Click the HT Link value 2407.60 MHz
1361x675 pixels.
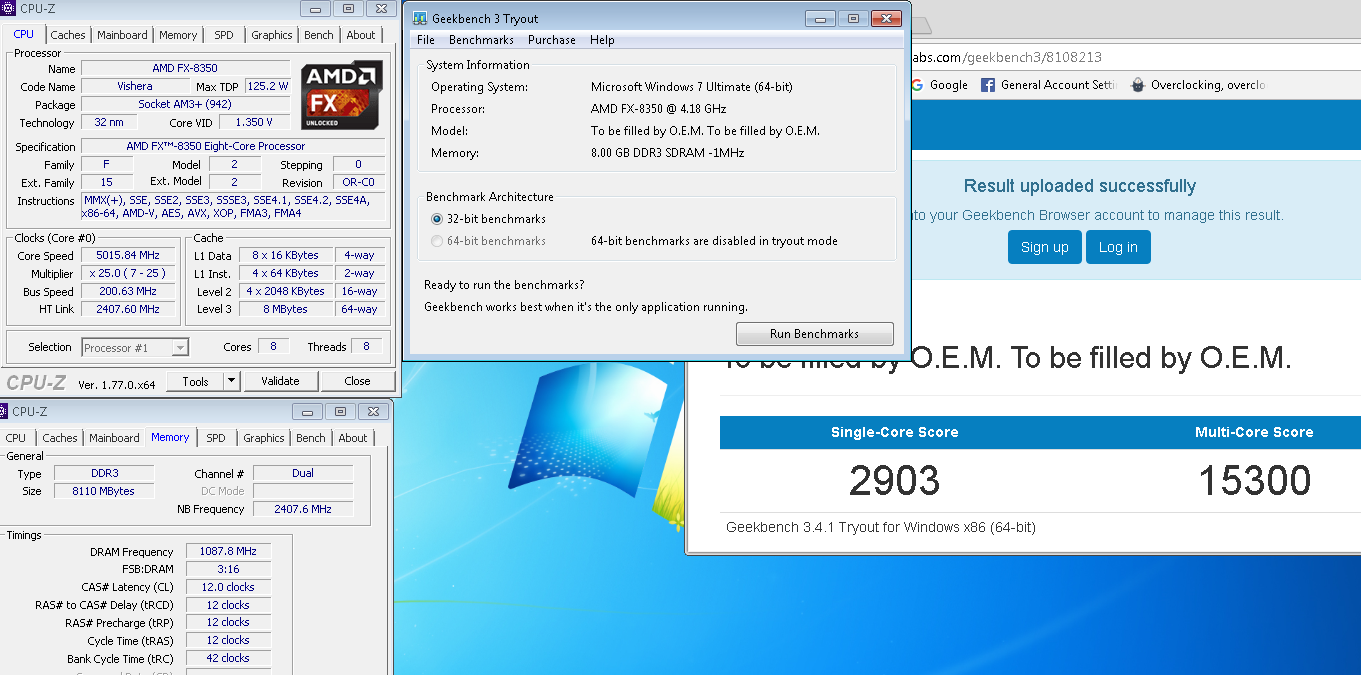click(127, 310)
